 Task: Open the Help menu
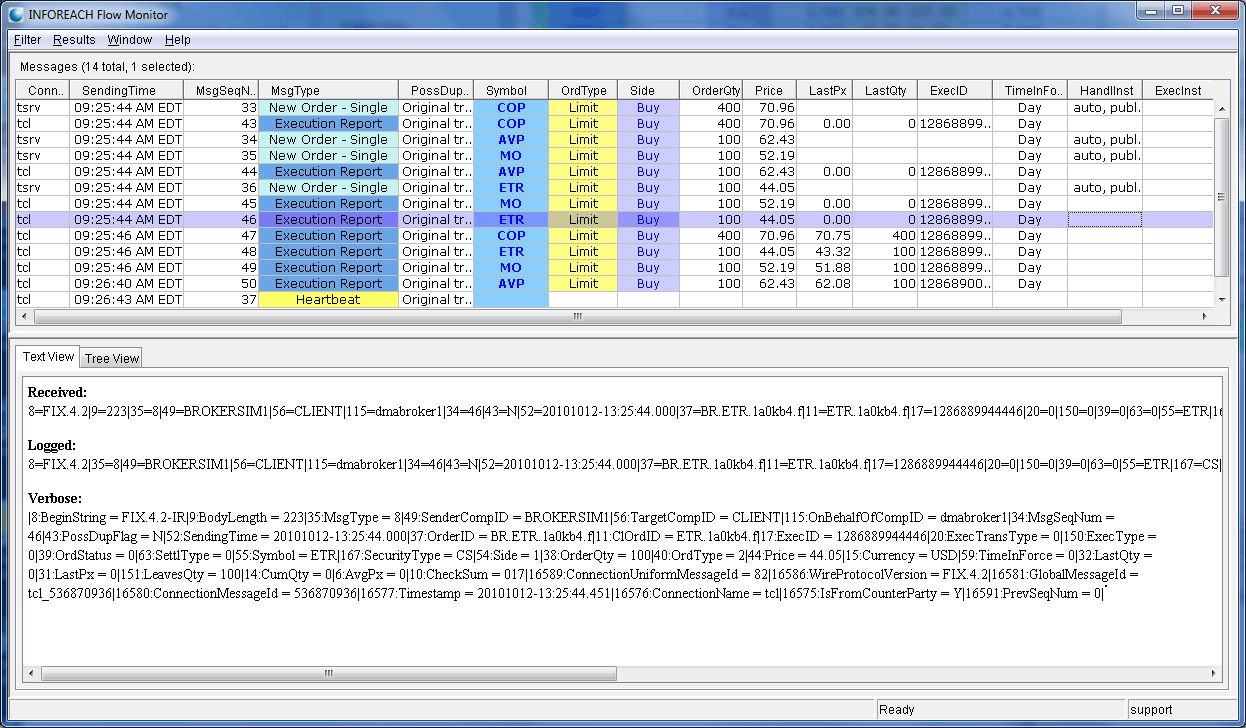(178, 40)
